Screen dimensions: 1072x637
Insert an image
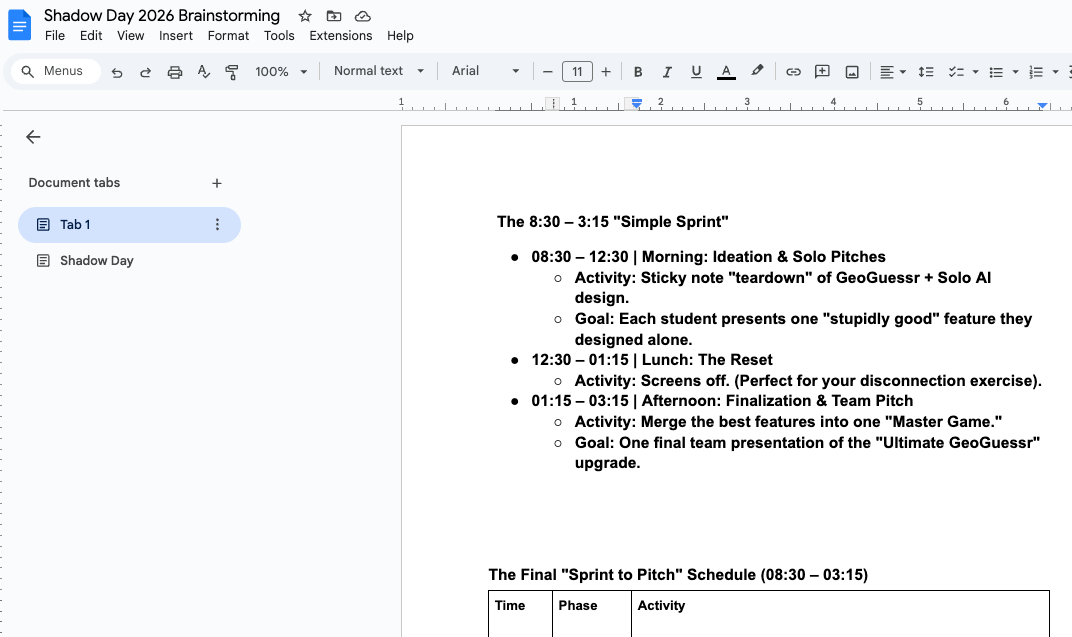(x=852, y=71)
